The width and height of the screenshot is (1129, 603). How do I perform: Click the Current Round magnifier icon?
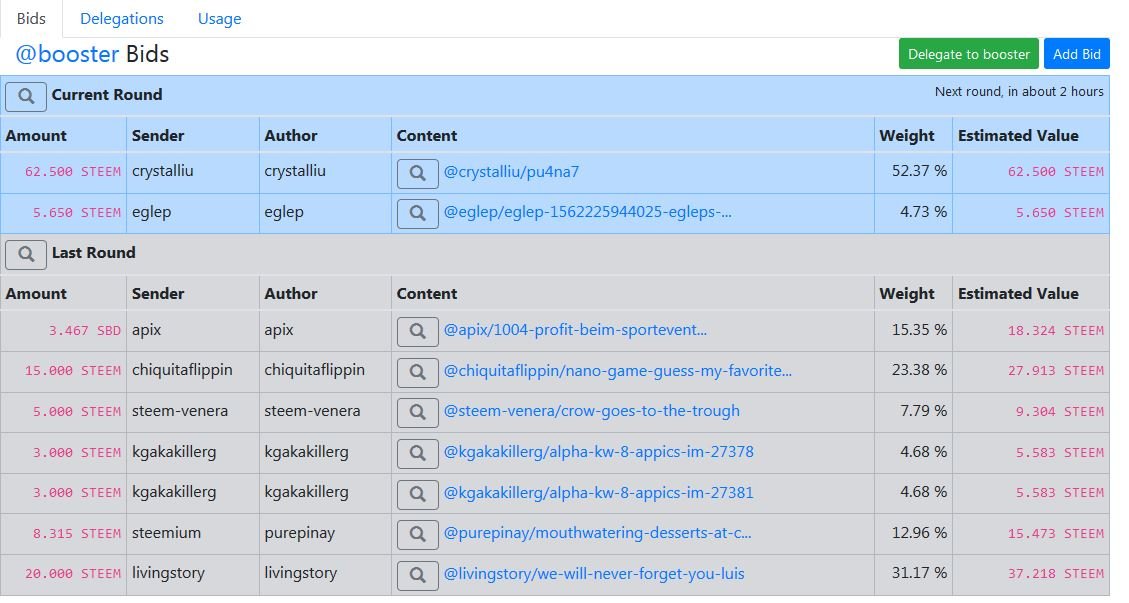point(26,97)
